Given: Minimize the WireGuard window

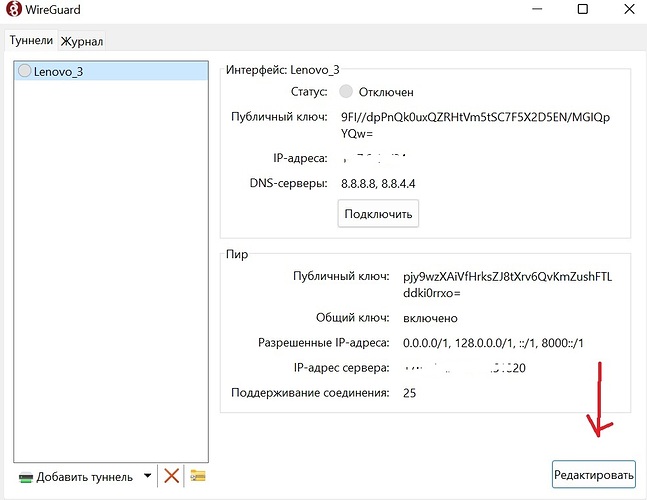Looking at the screenshot, I should (x=537, y=9).
